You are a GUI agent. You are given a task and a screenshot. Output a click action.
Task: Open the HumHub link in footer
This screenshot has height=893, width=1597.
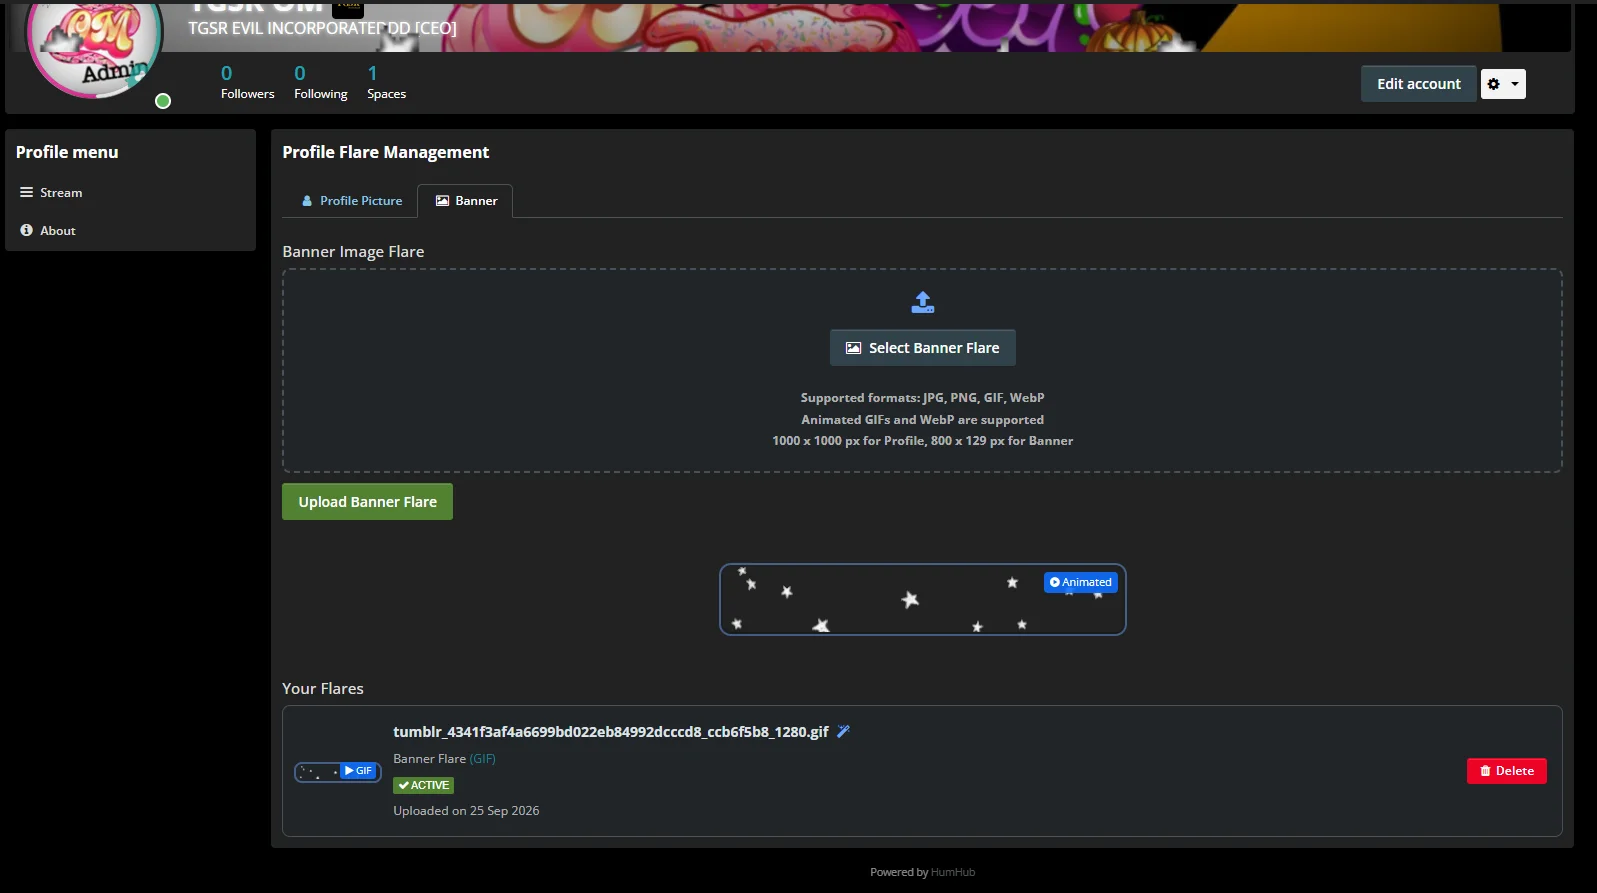click(953, 872)
